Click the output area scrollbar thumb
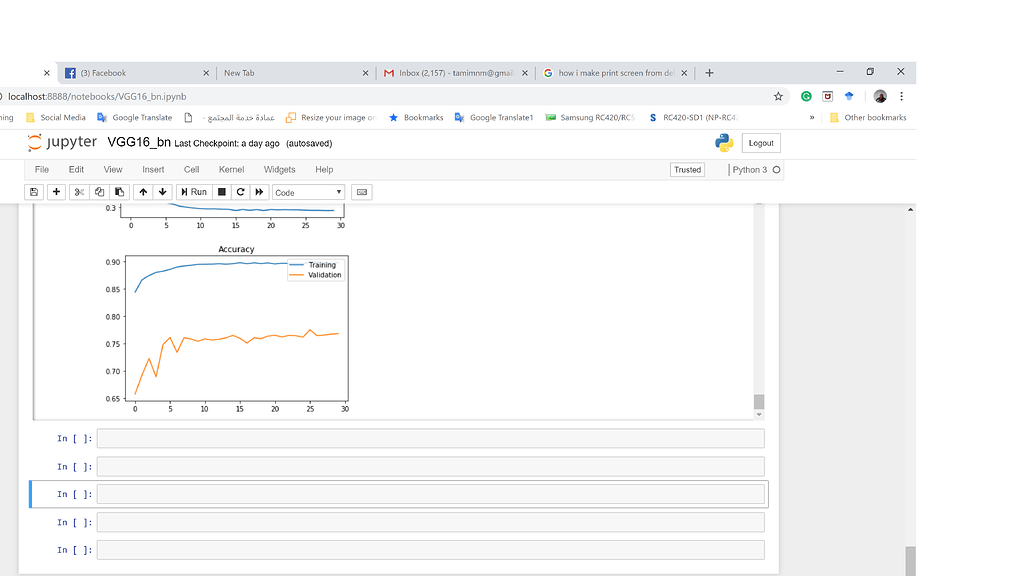Image resolution: width=1024 pixels, height=576 pixels. click(x=758, y=401)
